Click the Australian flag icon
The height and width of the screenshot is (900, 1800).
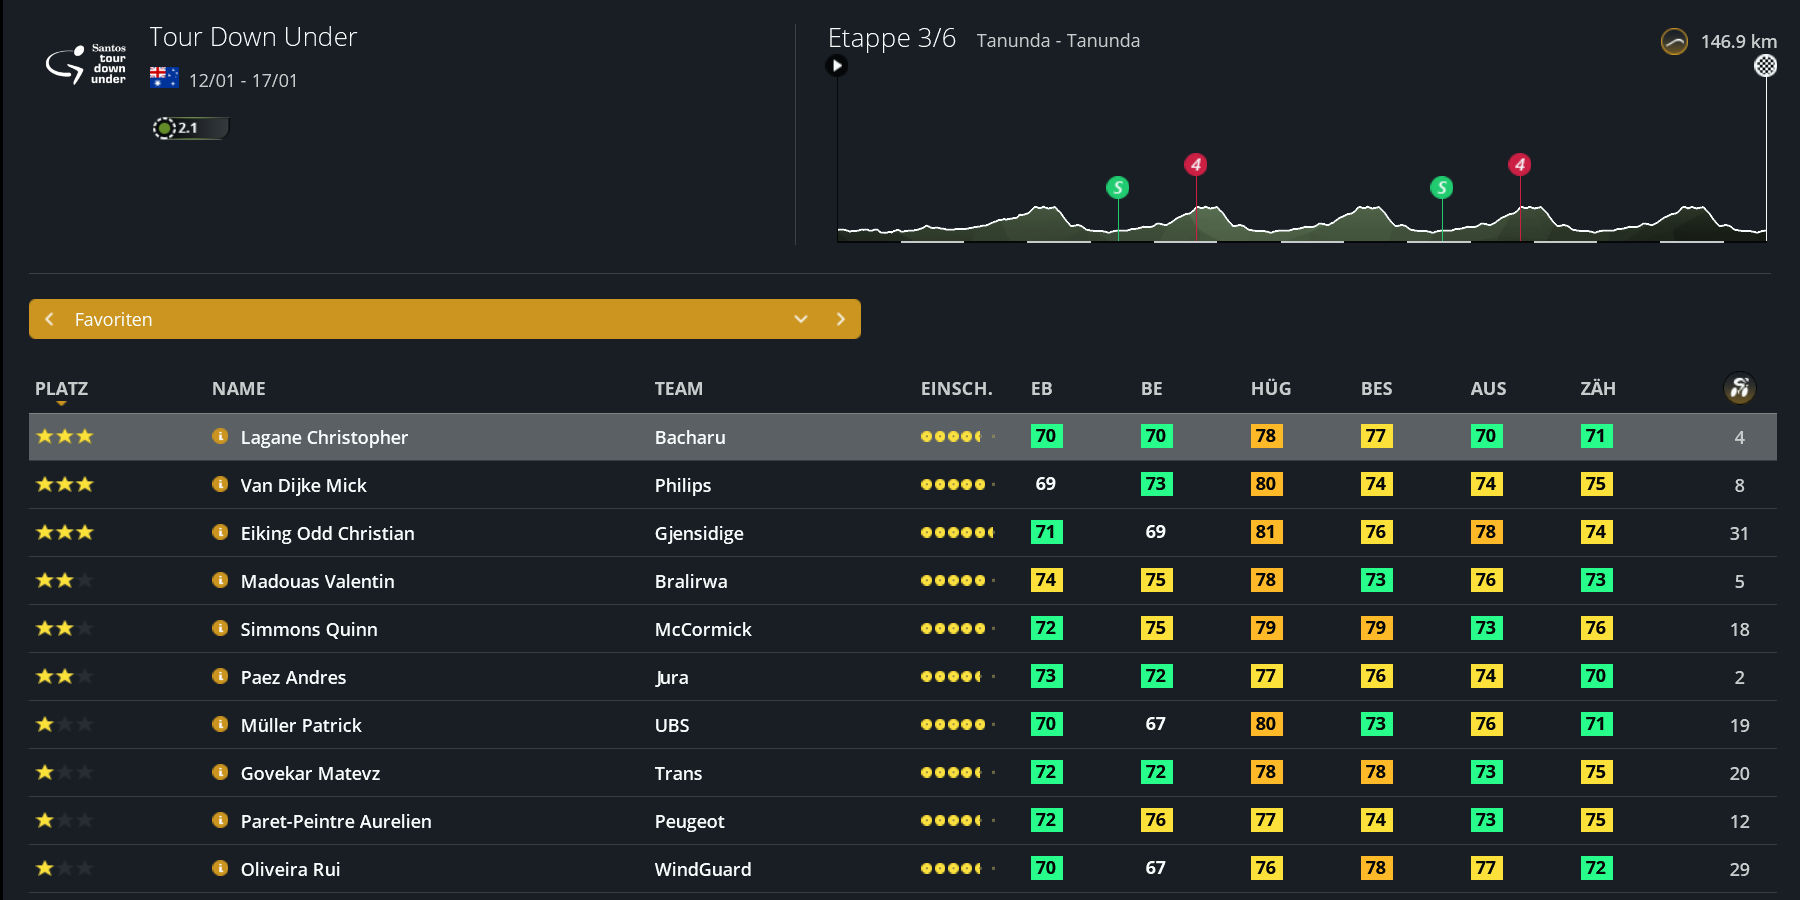164,78
